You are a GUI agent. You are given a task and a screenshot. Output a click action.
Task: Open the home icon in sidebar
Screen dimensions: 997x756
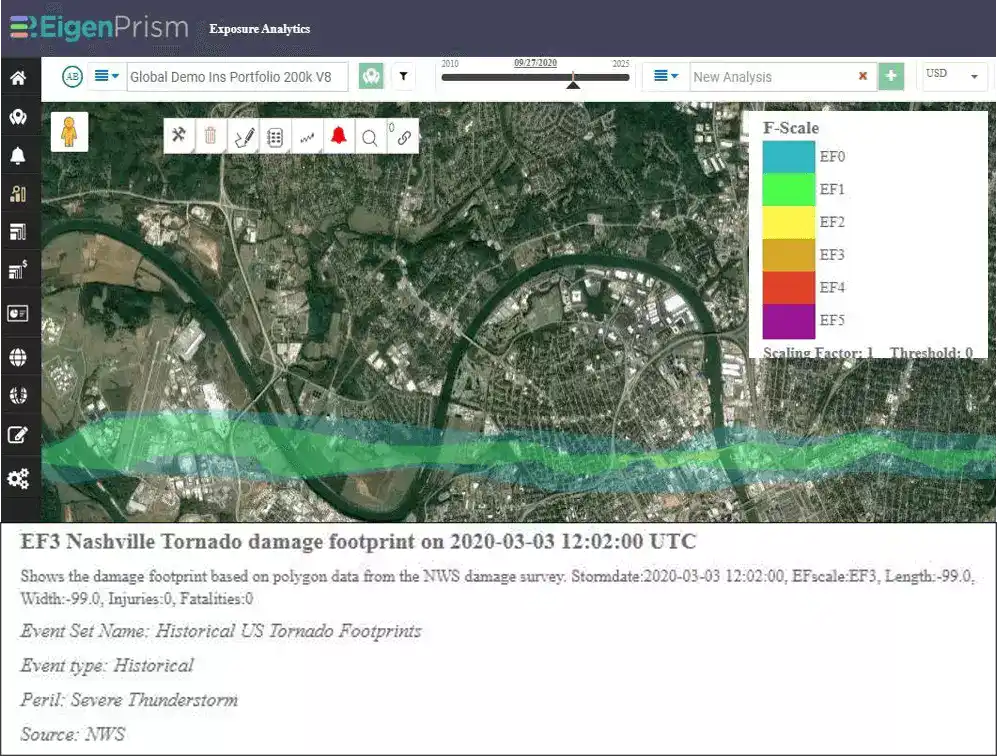pos(18,78)
